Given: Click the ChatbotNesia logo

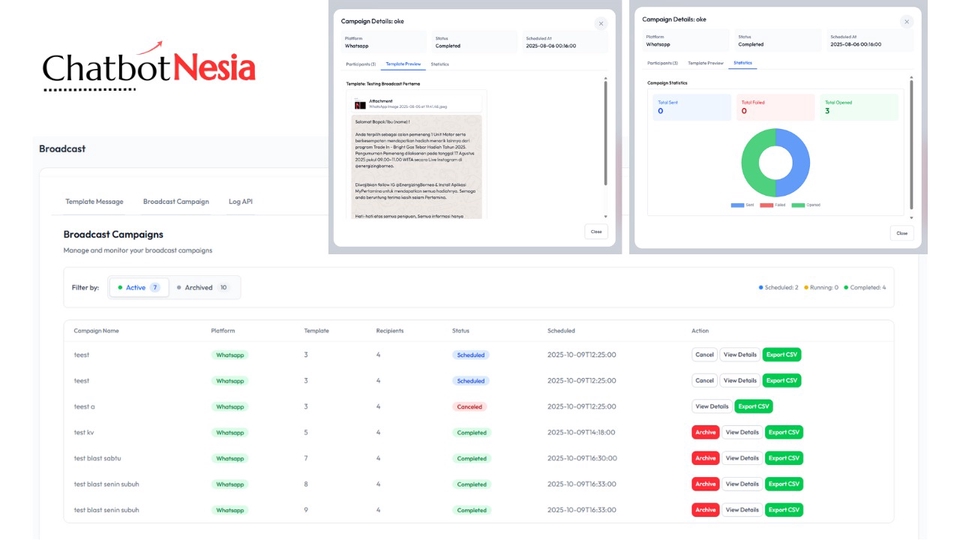Looking at the screenshot, I should (148, 67).
